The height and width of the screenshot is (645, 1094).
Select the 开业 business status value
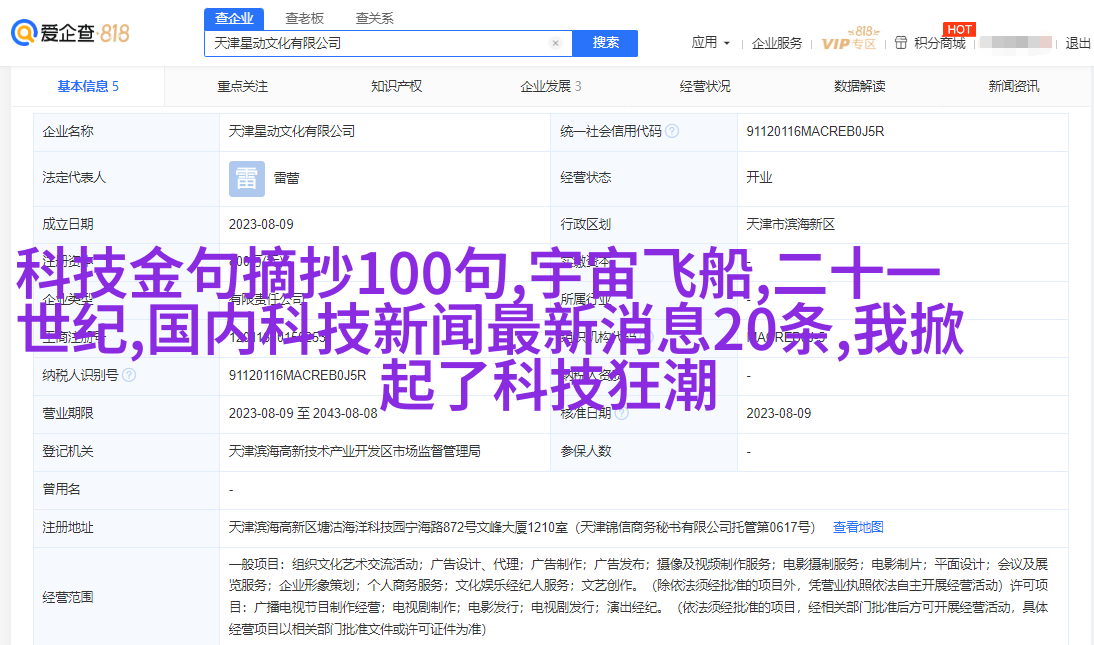pyautogui.click(x=759, y=177)
